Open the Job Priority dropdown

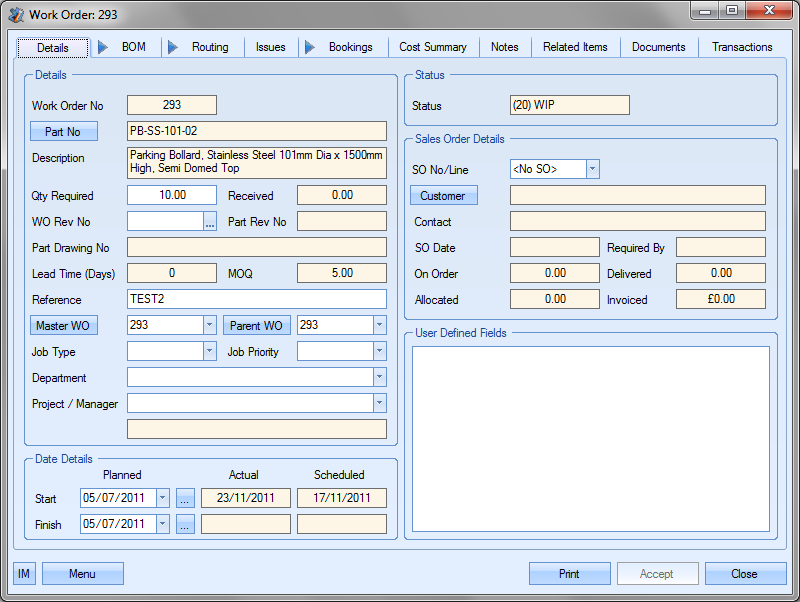379,352
